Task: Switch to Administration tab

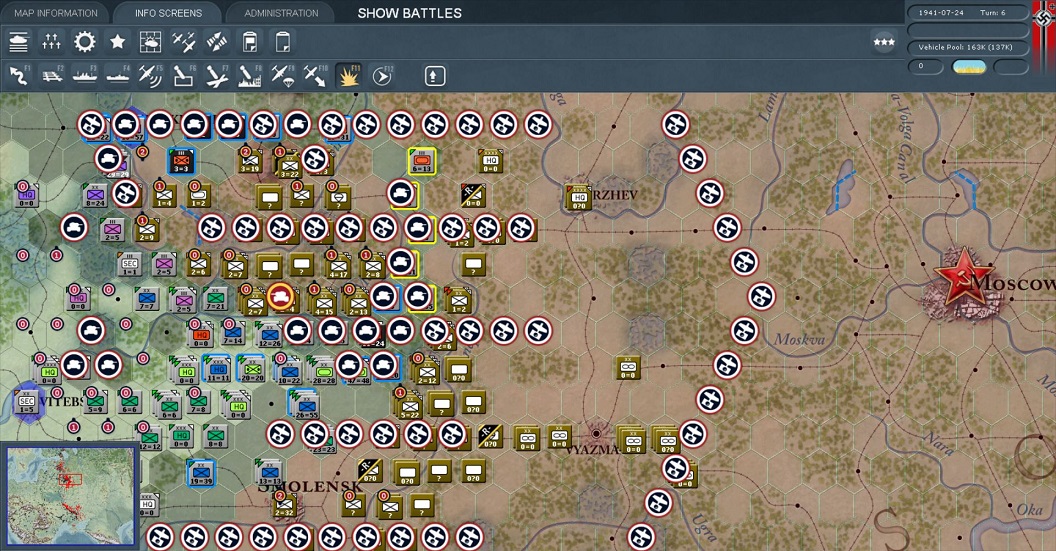Action: point(281,13)
